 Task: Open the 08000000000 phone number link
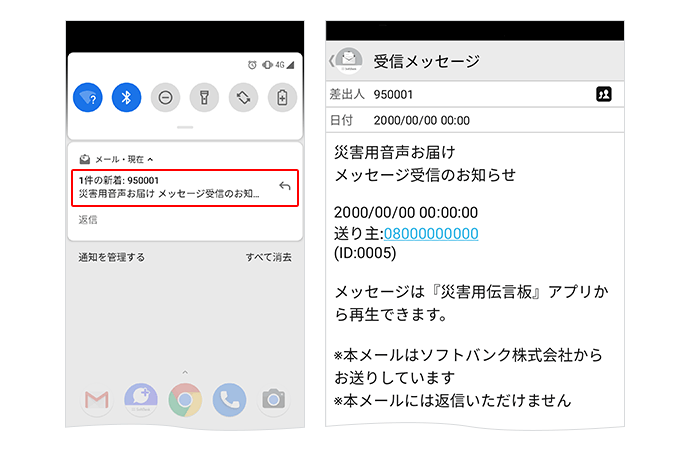(x=431, y=233)
